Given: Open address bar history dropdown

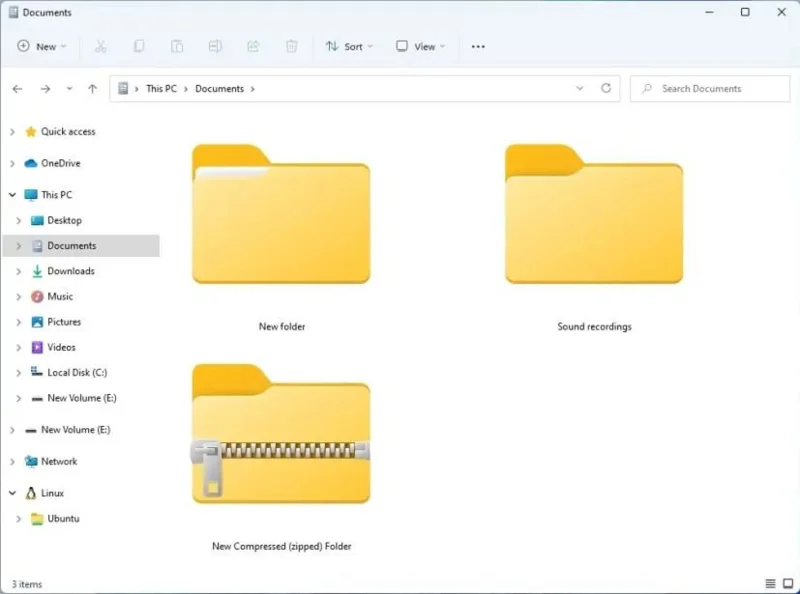Looking at the screenshot, I should [580, 88].
